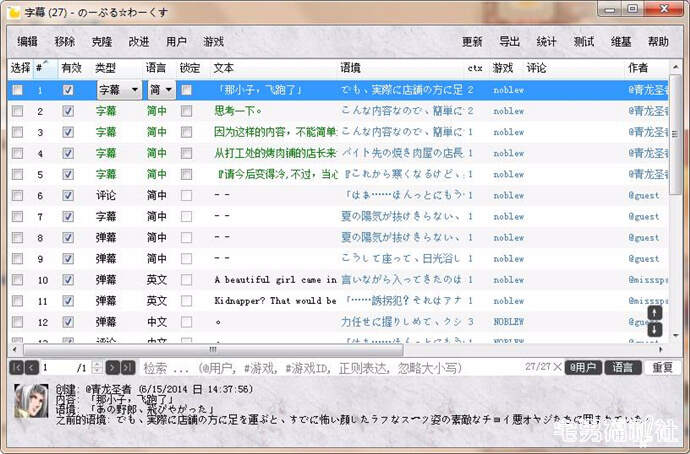Screen dimensions: 690x454
Task: Sort by the # column header
Action: click(x=43, y=68)
